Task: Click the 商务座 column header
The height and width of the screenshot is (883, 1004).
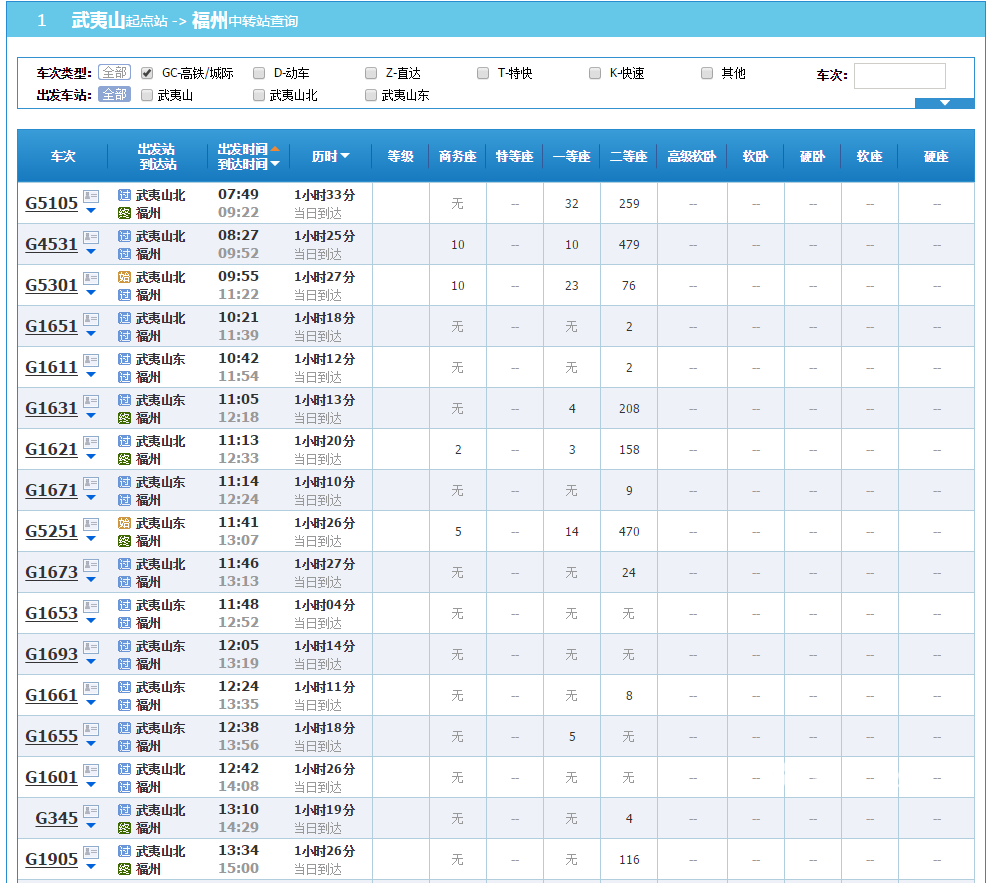Action: point(457,156)
